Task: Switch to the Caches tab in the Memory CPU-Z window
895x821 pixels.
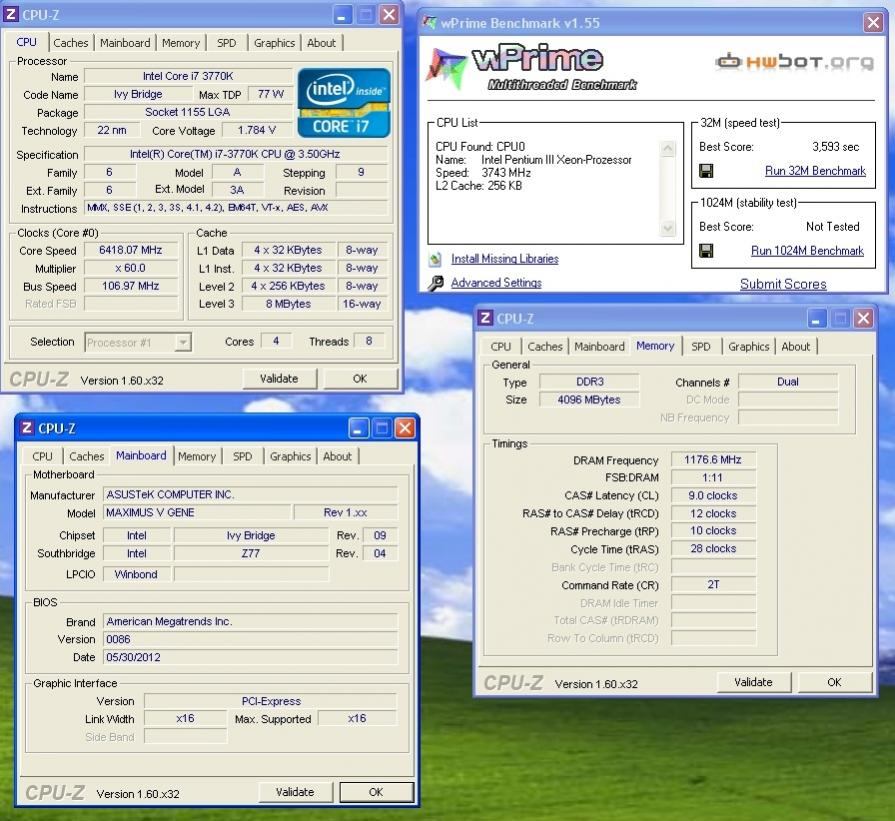Action: (545, 347)
